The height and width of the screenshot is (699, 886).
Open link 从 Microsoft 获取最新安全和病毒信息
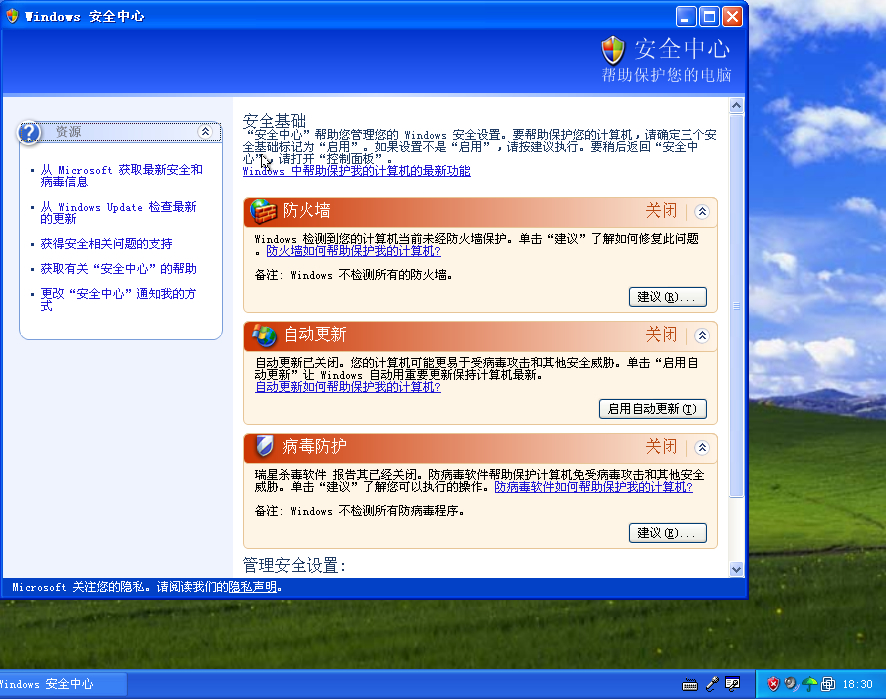(x=121, y=176)
